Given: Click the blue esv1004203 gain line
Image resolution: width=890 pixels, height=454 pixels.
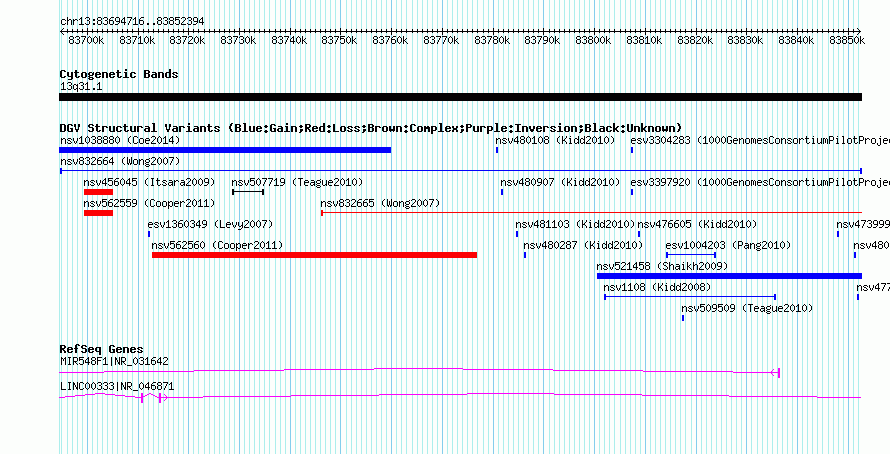Looking at the screenshot, I should coord(691,255).
